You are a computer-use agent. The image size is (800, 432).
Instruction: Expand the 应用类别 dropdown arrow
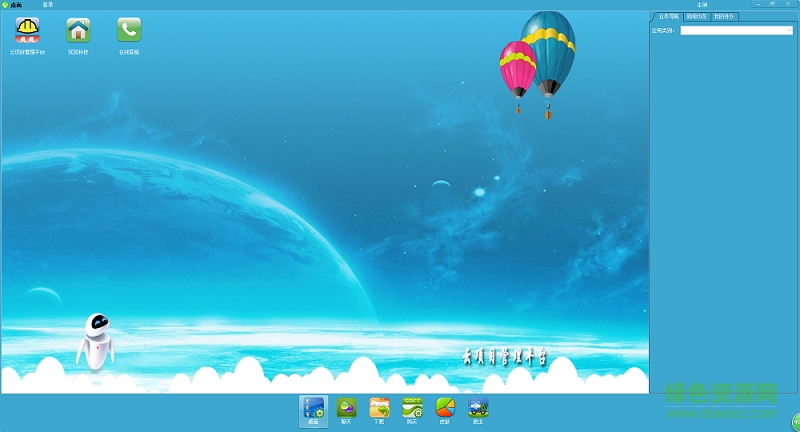[x=789, y=30]
